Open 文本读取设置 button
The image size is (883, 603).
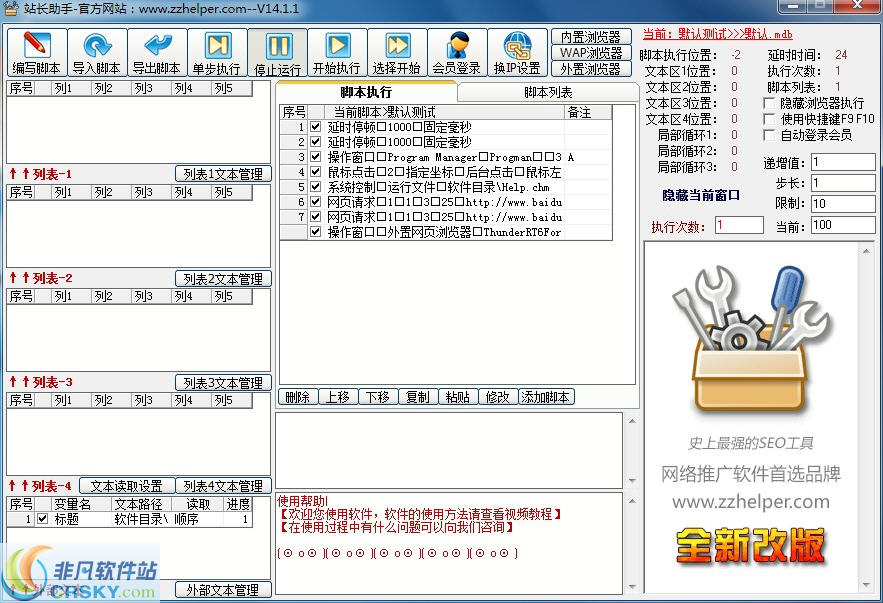127,486
